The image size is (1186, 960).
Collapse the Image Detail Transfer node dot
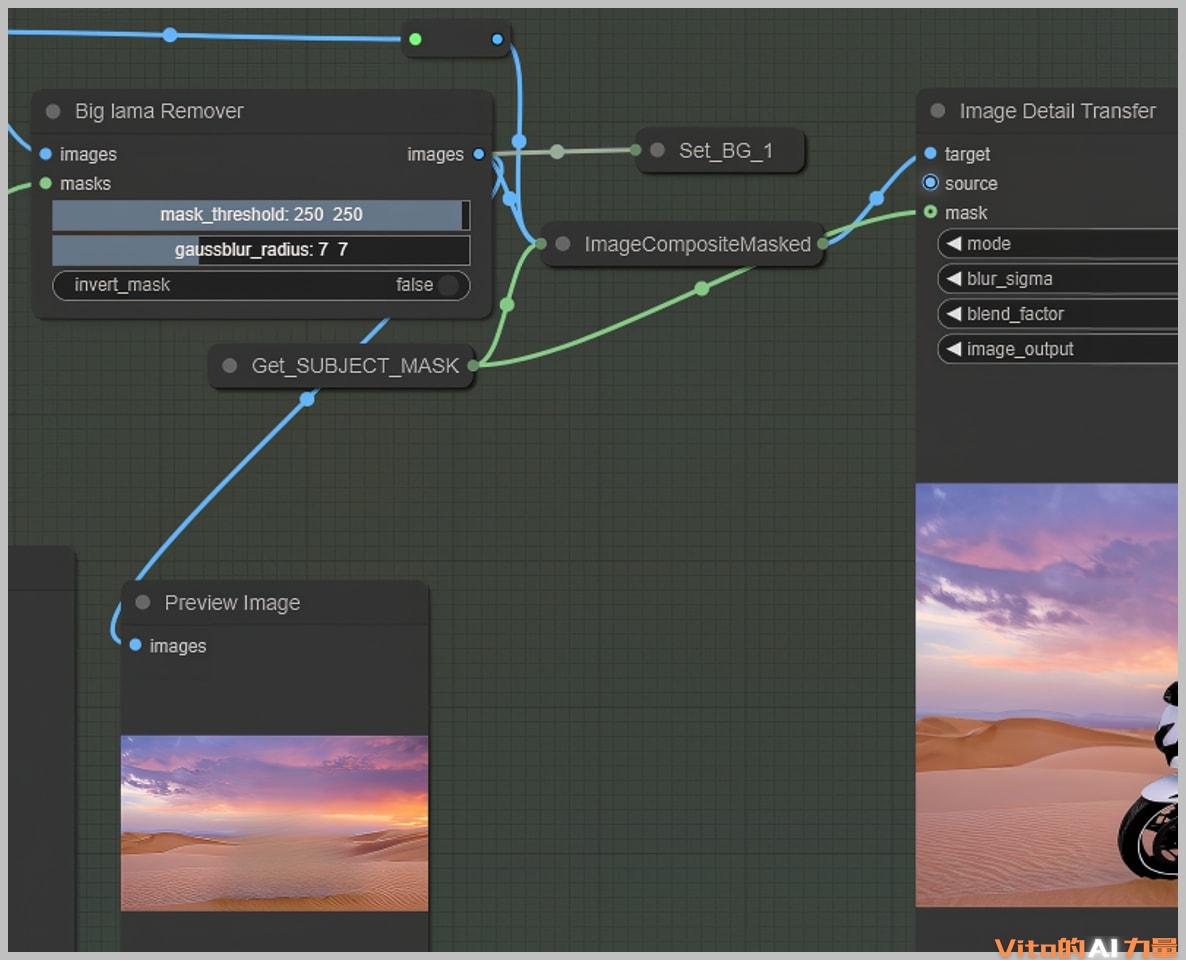(x=938, y=111)
